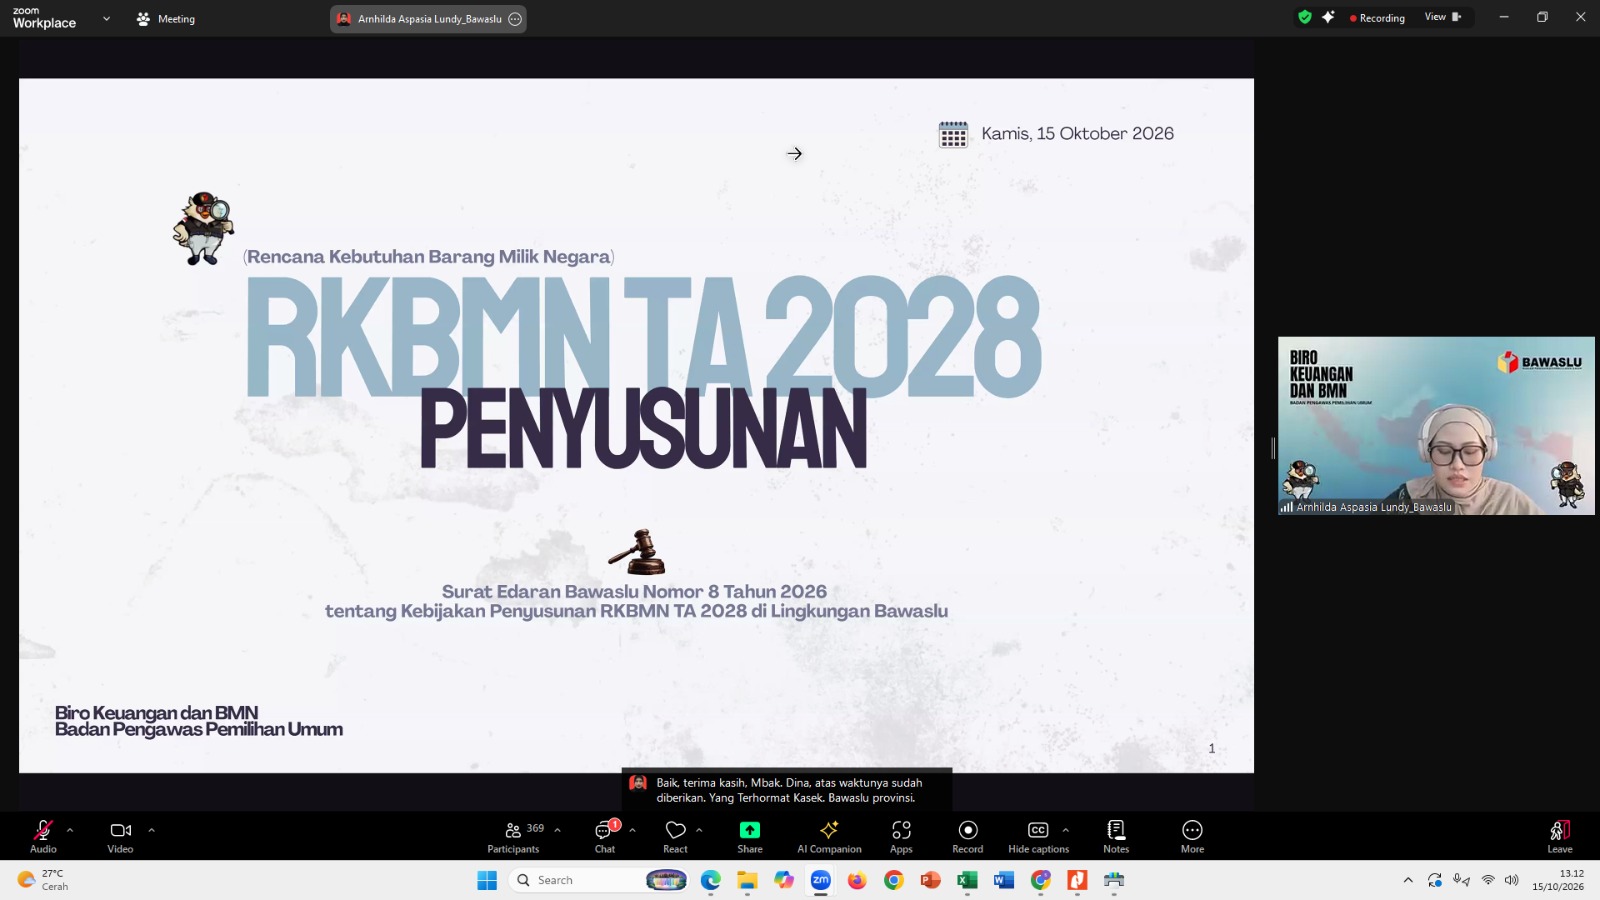1600x900 pixels.
Task: Hide captions with the CC button
Action: pos(1038,836)
